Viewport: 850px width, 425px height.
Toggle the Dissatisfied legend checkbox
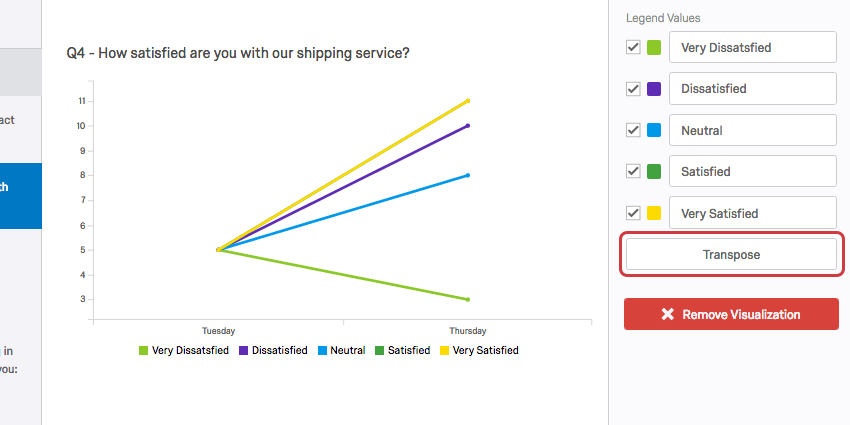tap(633, 88)
